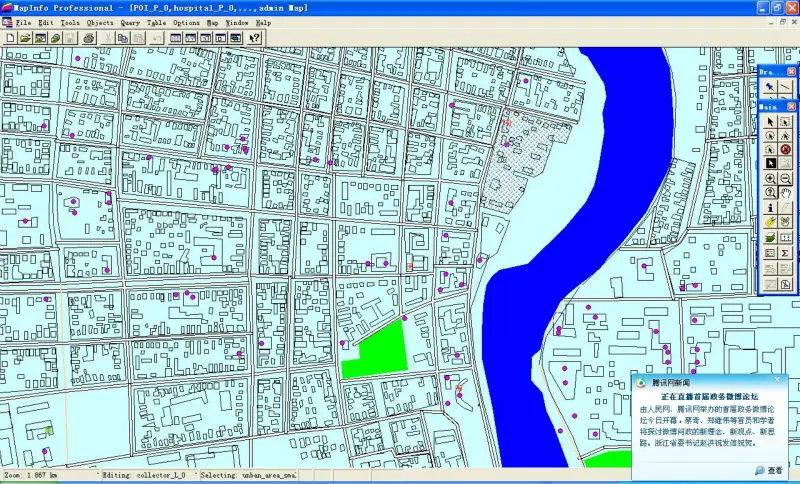Click the New Table toolbar icon

[x=10, y=38]
